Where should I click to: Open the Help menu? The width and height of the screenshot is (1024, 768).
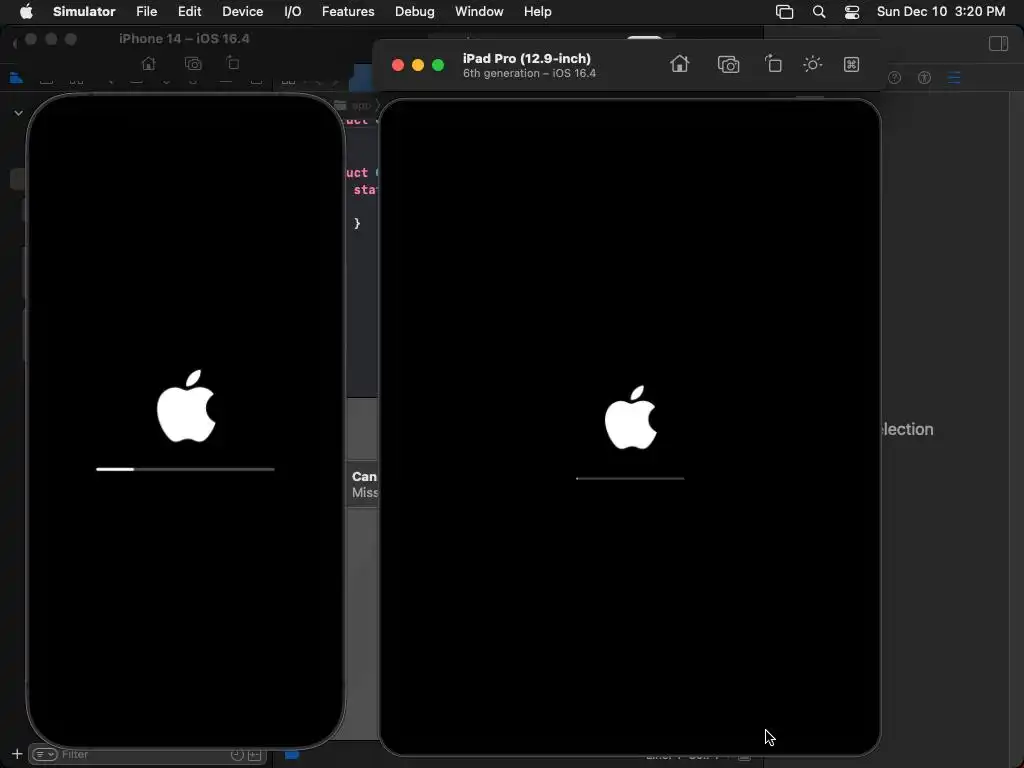coord(537,12)
